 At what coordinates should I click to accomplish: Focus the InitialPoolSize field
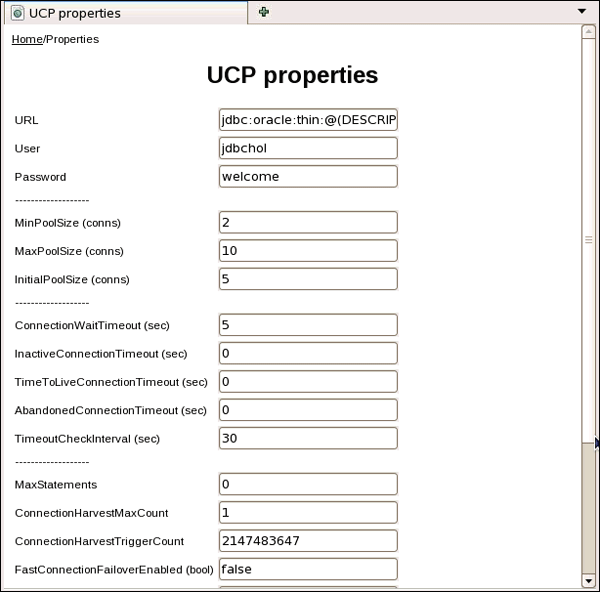(x=308, y=278)
